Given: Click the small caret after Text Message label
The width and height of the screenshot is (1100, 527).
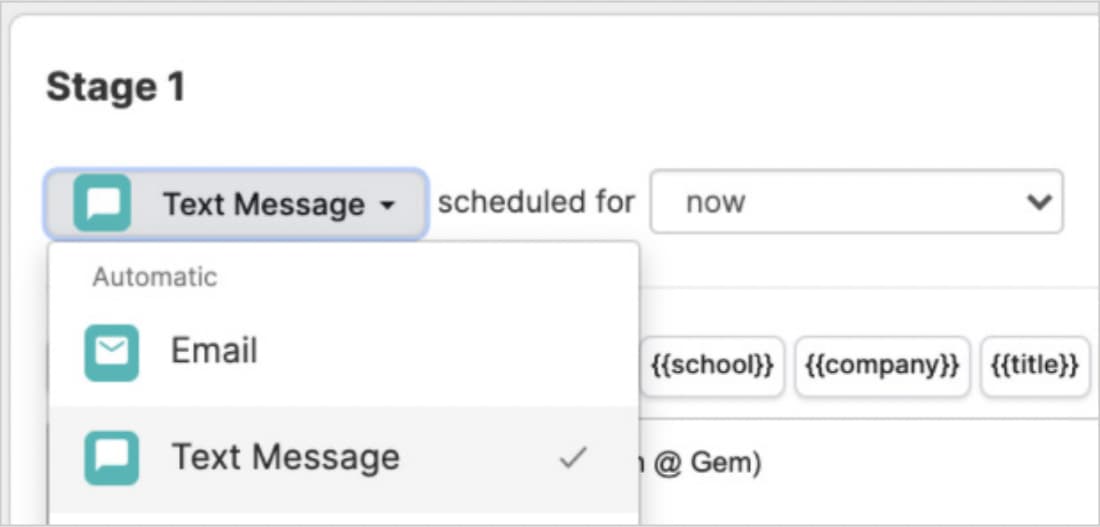Looking at the screenshot, I should click(387, 205).
